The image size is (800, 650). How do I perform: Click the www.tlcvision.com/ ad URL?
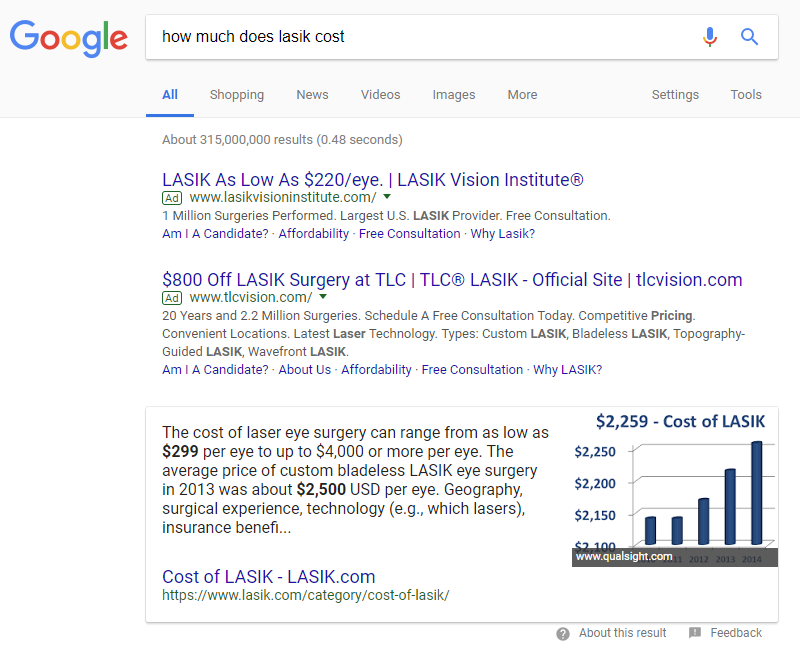pyautogui.click(x=251, y=297)
